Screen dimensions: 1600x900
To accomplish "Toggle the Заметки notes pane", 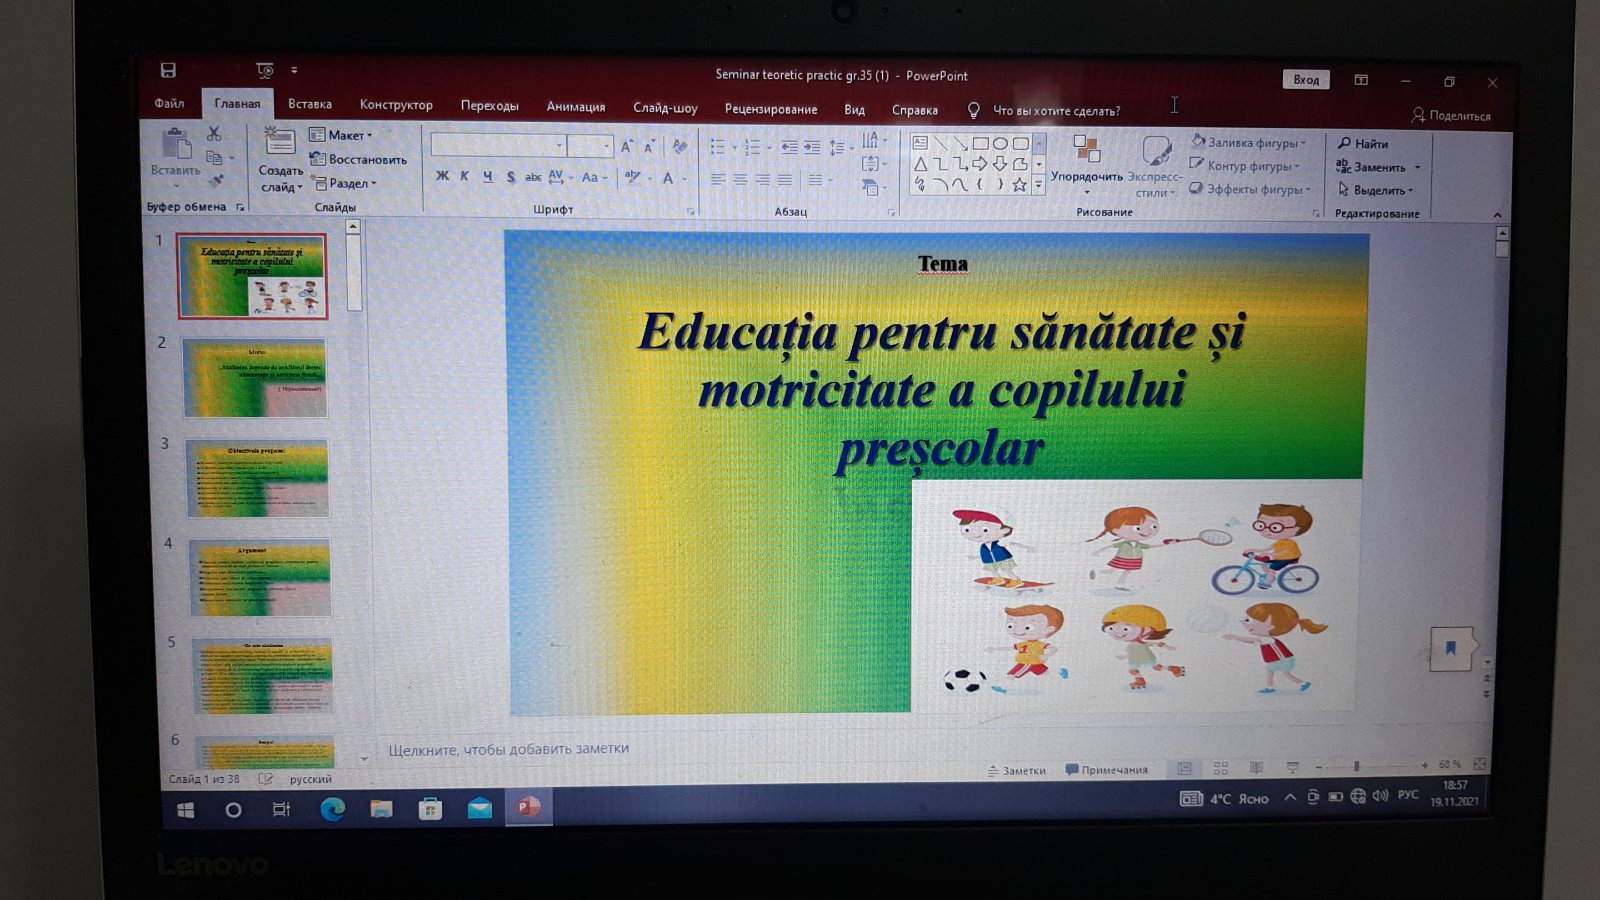I will [x=1016, y=770].
